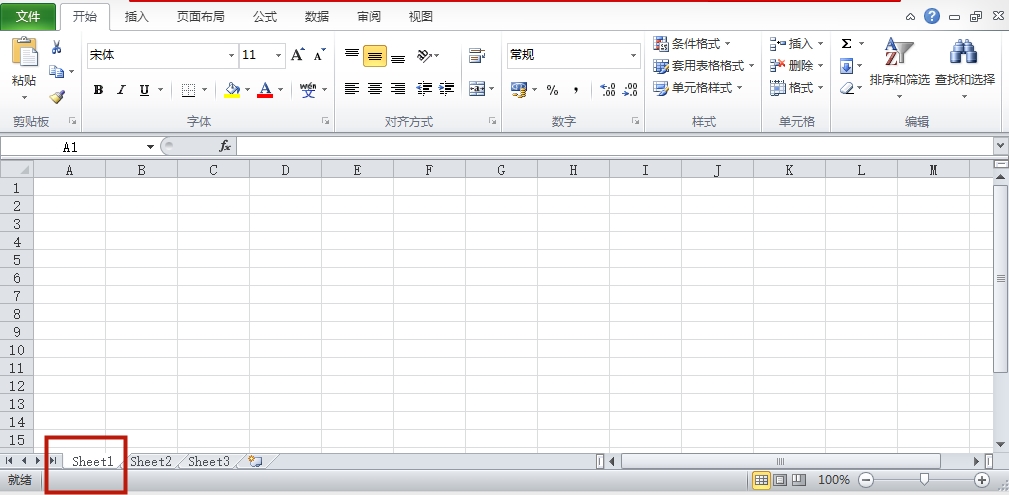Click the Clear eraser icon

click(847, 88)
